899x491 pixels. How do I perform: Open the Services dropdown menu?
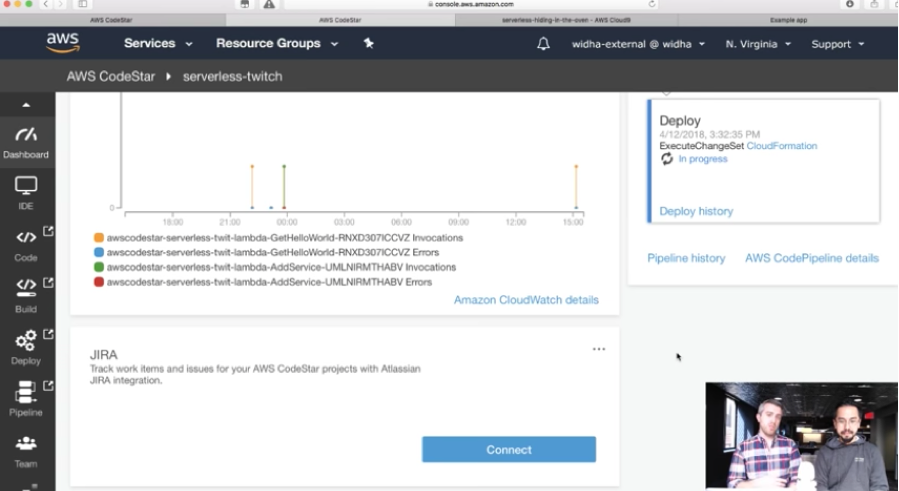158,44
